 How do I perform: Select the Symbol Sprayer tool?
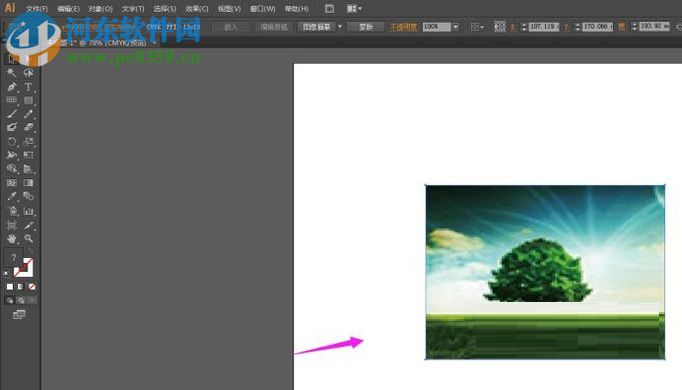[x=12, y=211]
